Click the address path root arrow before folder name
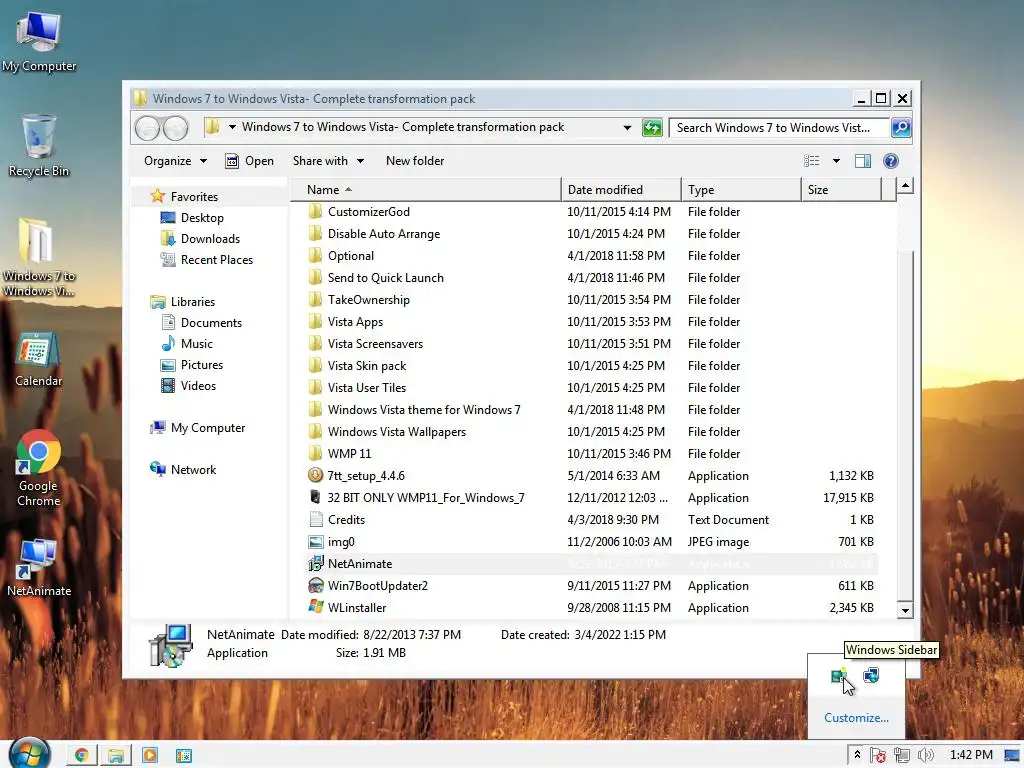The image size is (1024, 768). click(232, 127)
